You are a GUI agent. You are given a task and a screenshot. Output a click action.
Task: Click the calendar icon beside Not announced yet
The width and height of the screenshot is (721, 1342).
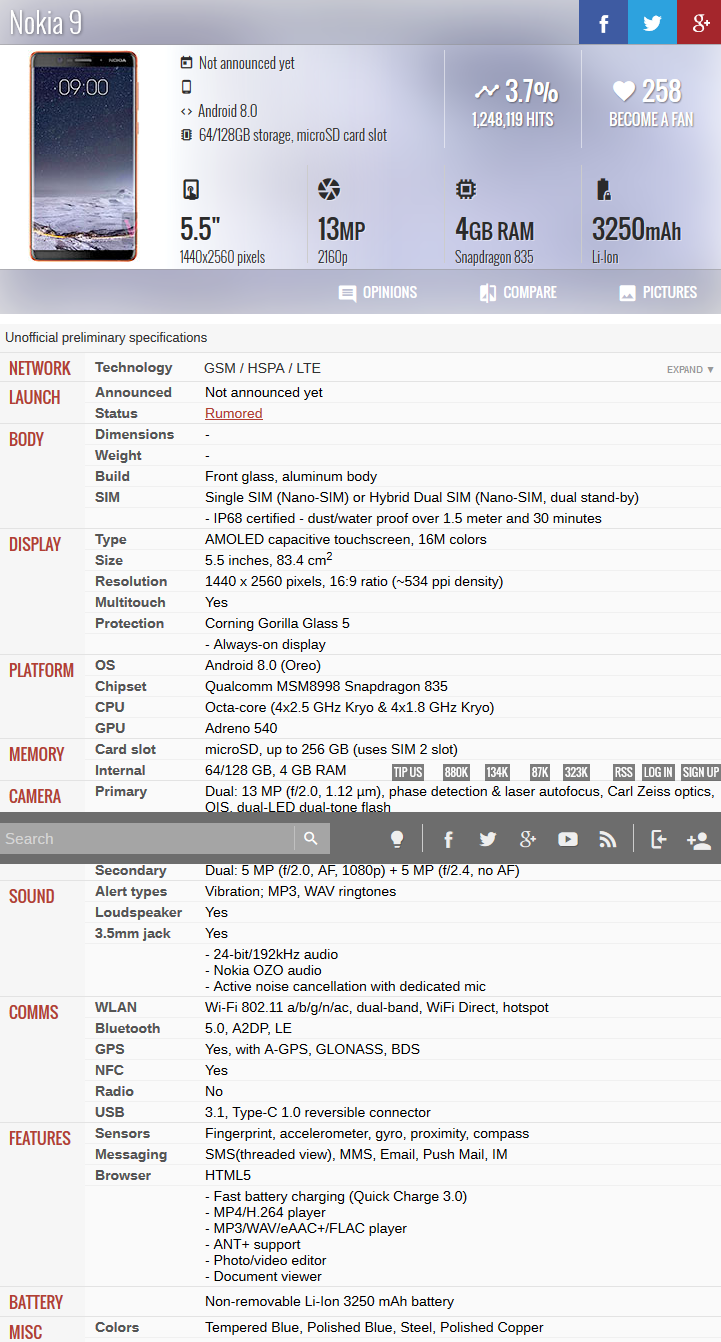coord(186,63)
